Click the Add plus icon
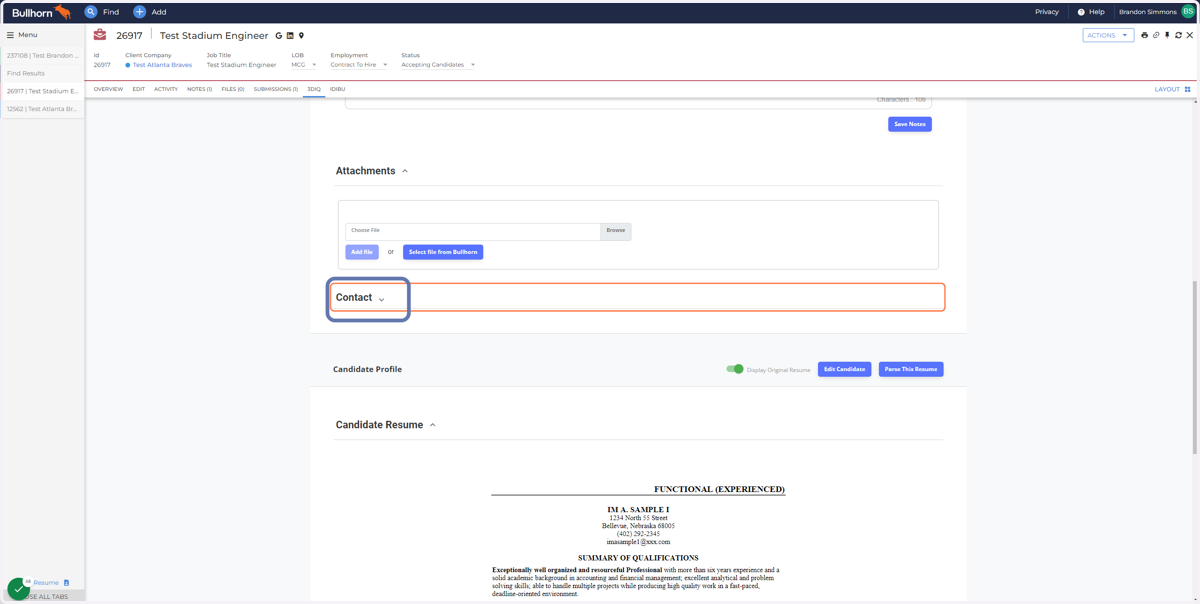The image size is (1200, 604). [140, 12]
